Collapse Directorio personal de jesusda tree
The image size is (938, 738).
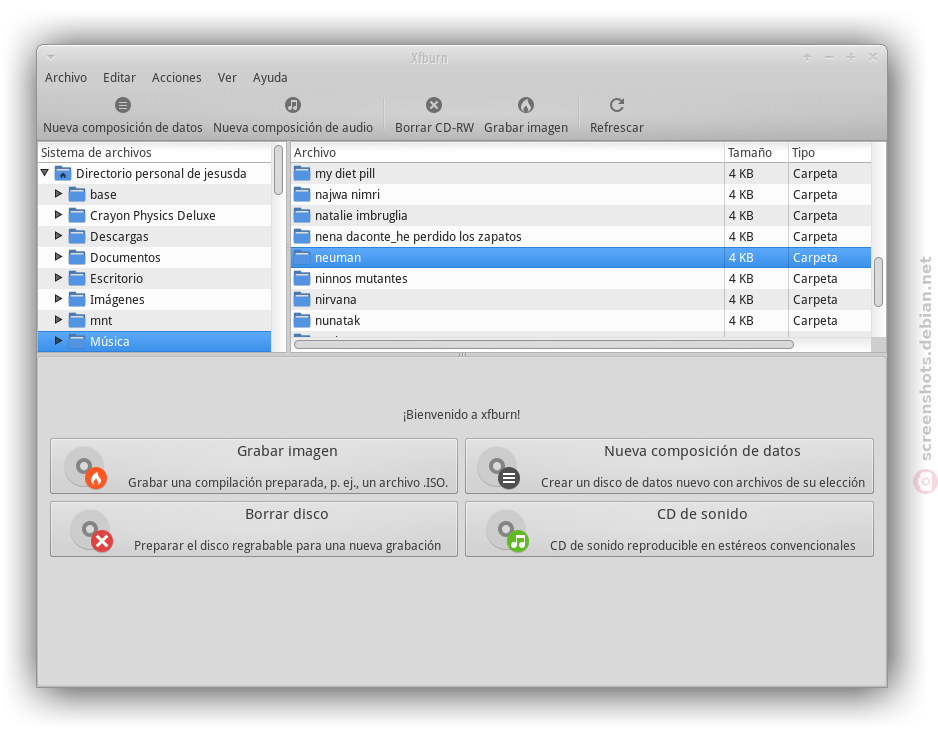pos(45,173)
